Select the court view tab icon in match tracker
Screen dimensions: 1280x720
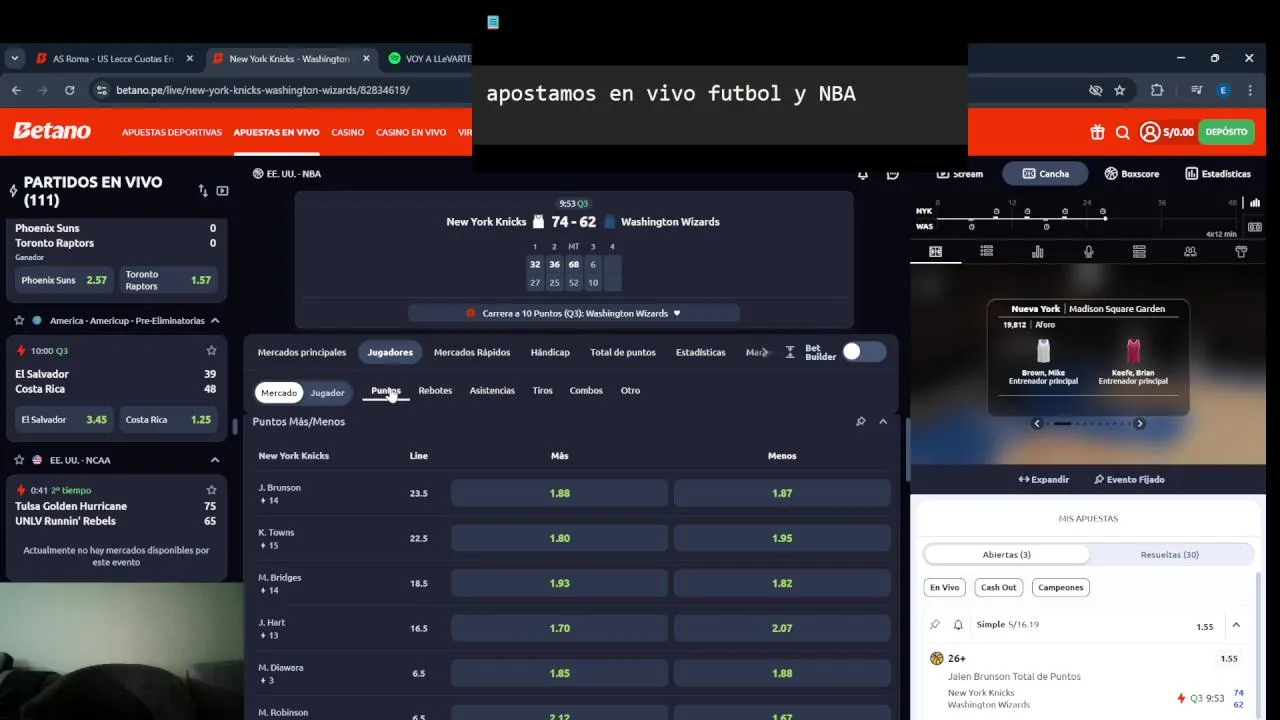[936, 252]
